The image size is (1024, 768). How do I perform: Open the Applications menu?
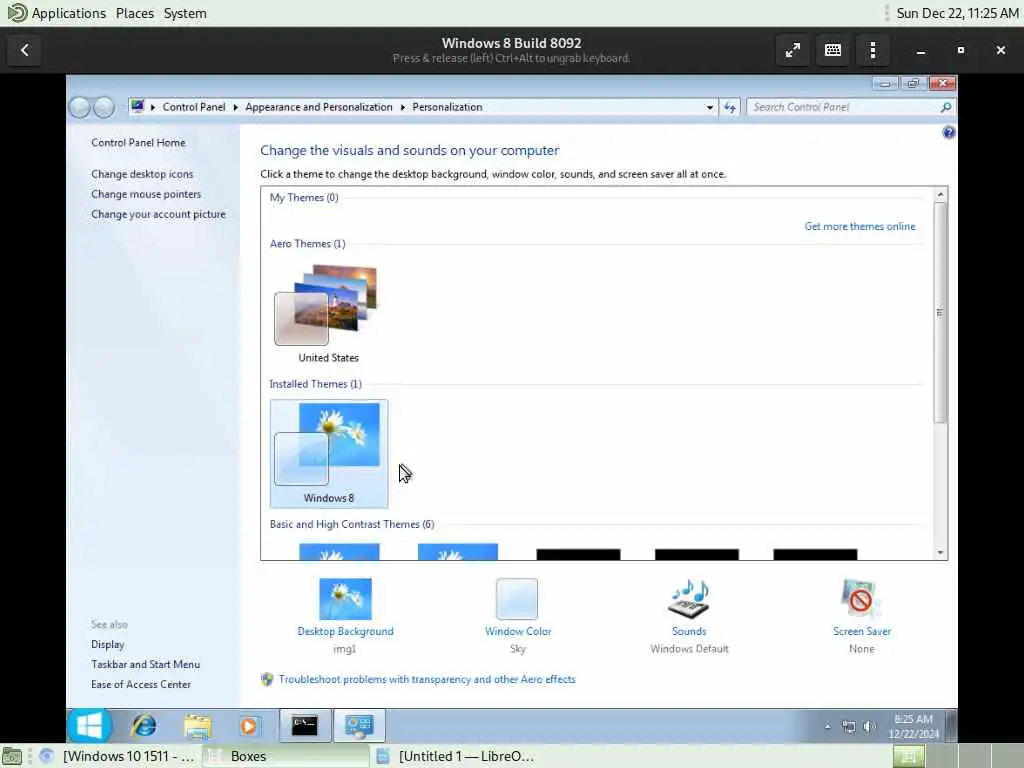(69, 13)
